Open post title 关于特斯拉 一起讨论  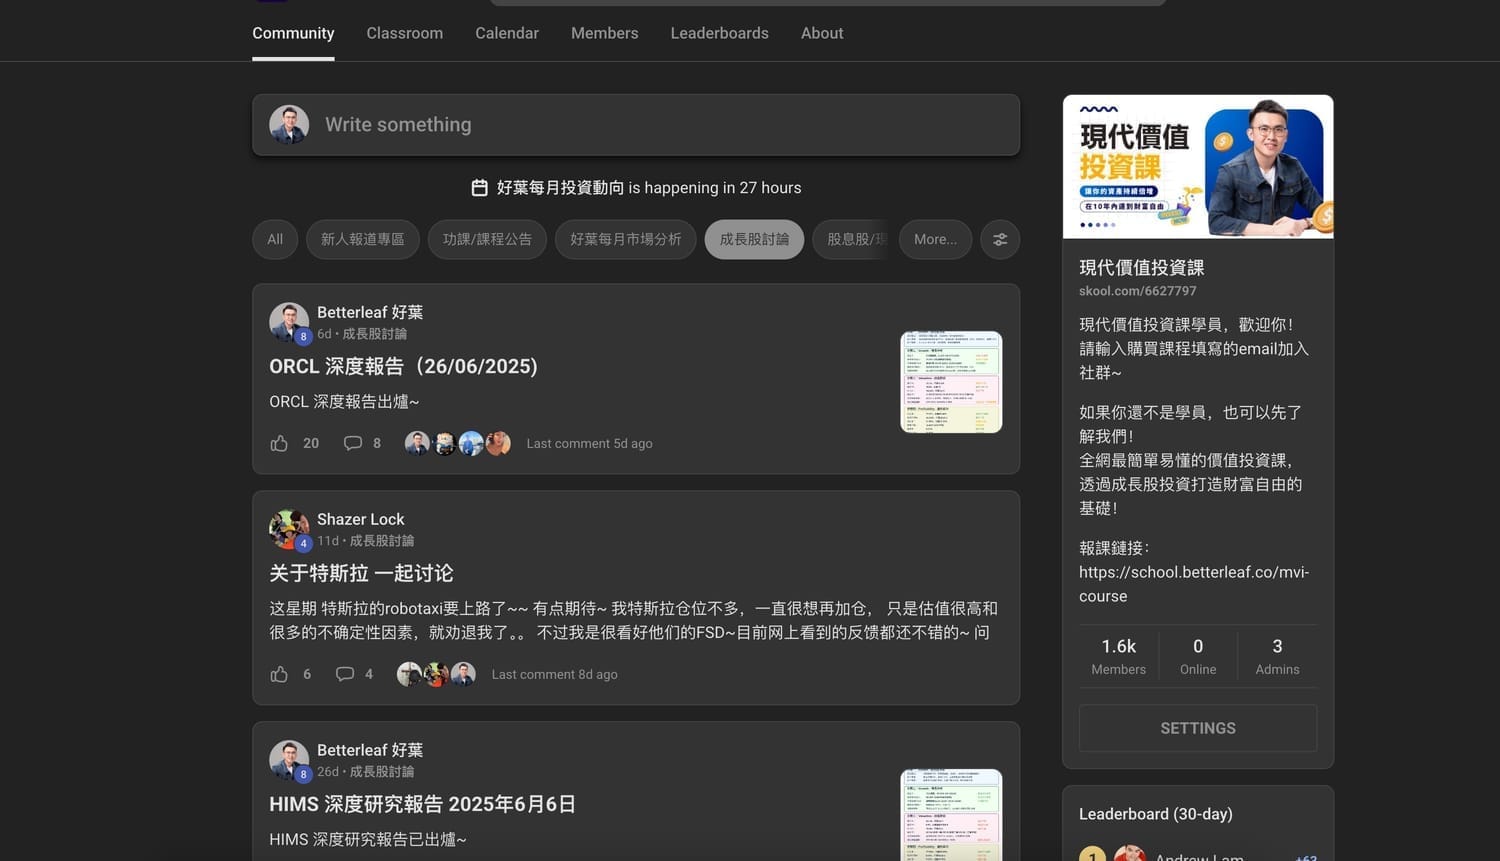tap(361, 574)
